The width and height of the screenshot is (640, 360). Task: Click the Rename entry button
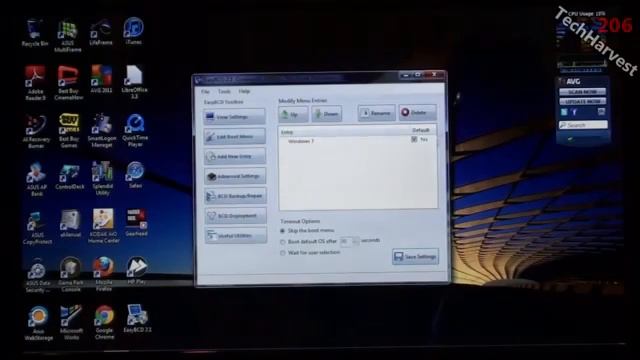(x=376, y=113)
